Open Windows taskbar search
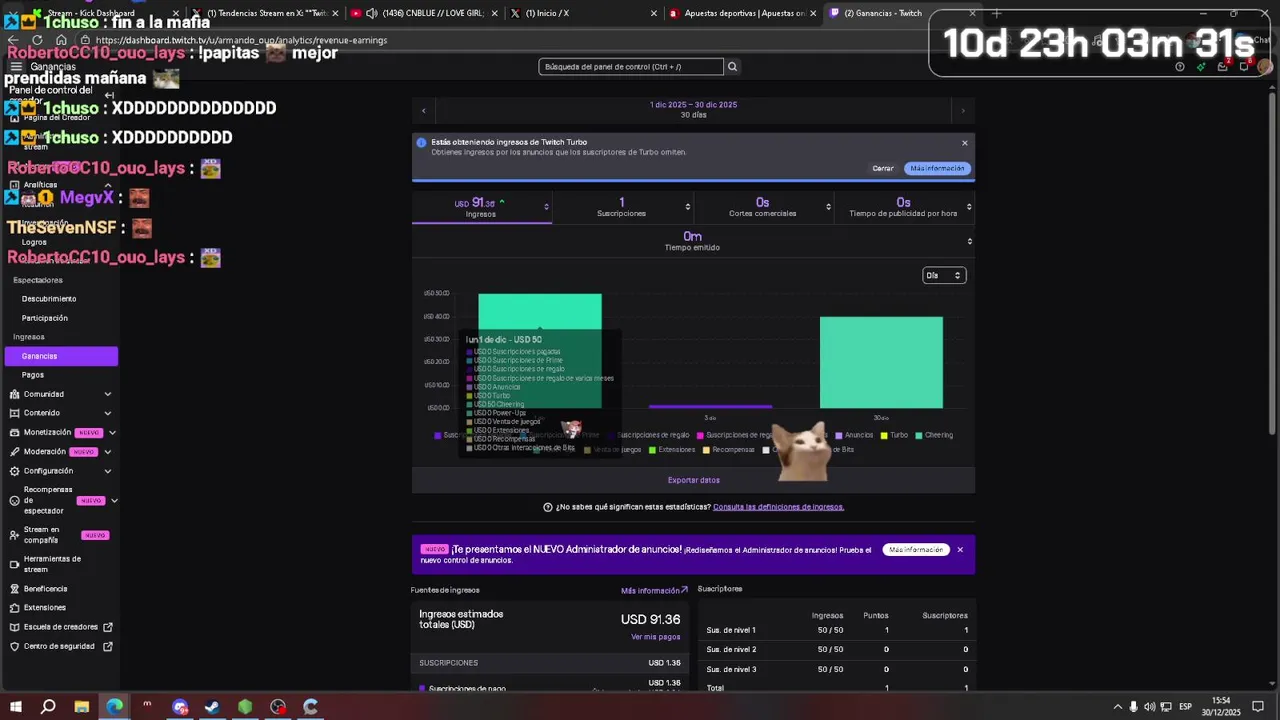Screen dimensions: 1280x720 click(x=48, y=707)
